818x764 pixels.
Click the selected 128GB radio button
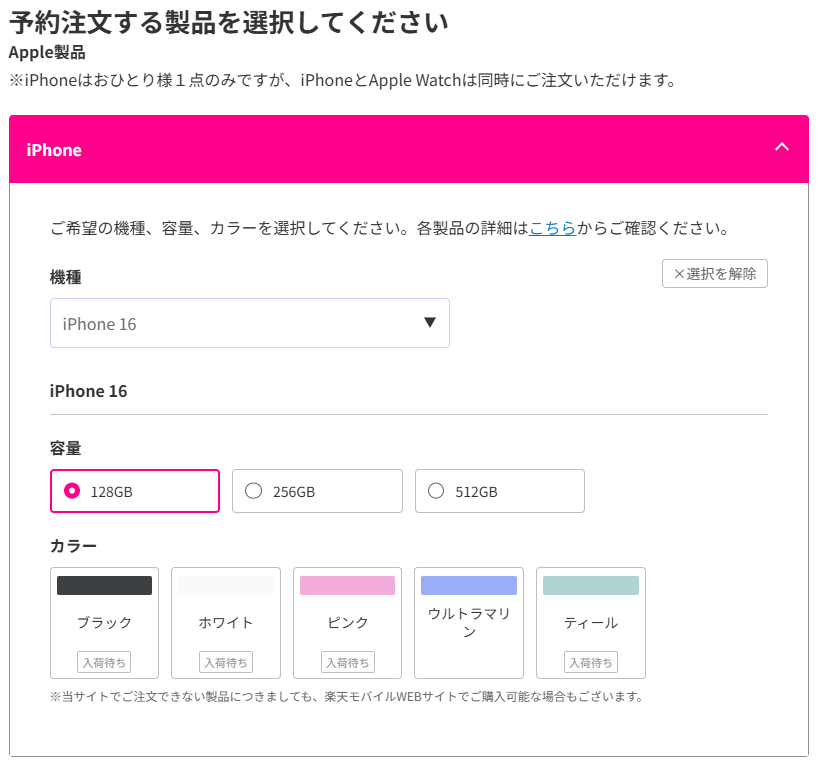click(x=72, y=490)
